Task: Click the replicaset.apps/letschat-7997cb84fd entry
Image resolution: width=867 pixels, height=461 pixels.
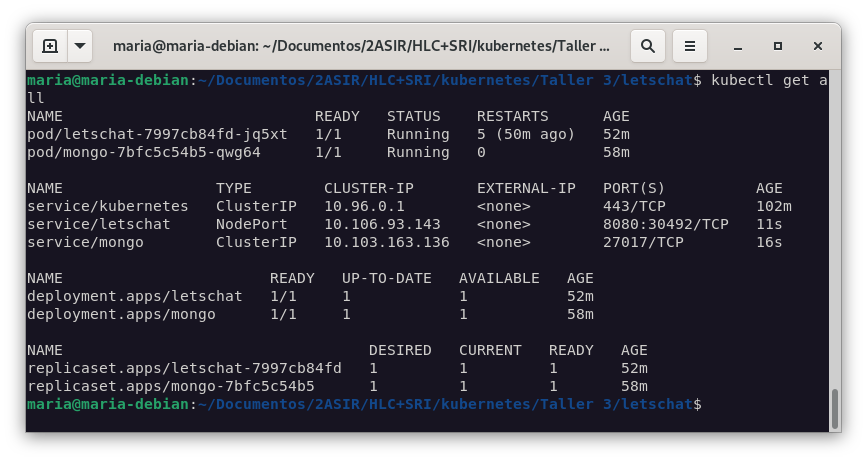Action: tap(184, 368)
